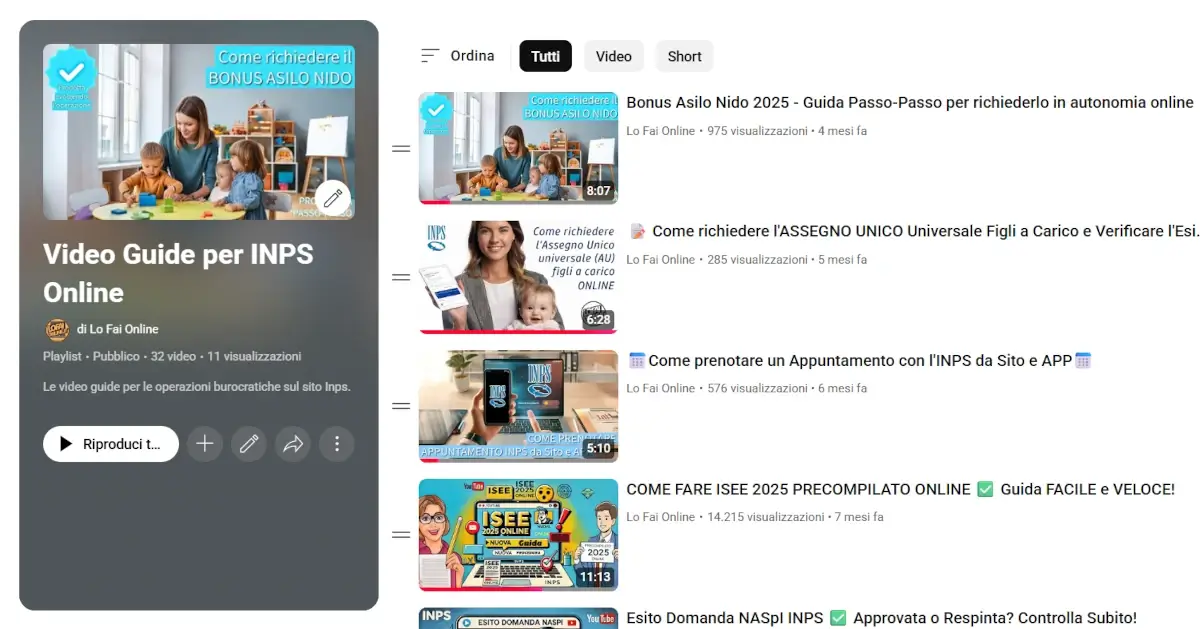Screen dimensions: 1200x629
Task: Click Appuntamento INPS video thumbnail
Action: pyautogui.click(x=518, y=406)
